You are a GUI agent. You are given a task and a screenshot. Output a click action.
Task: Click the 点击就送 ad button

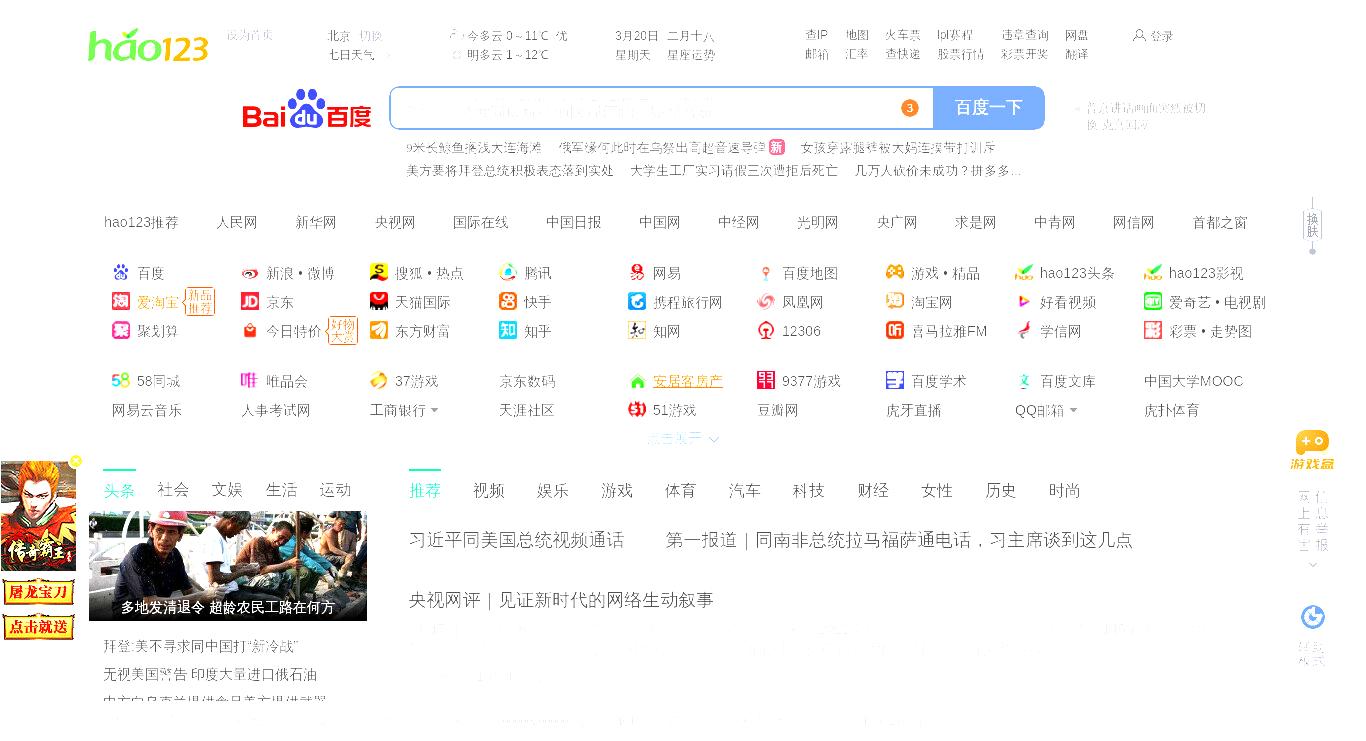(x=38, y=627)
